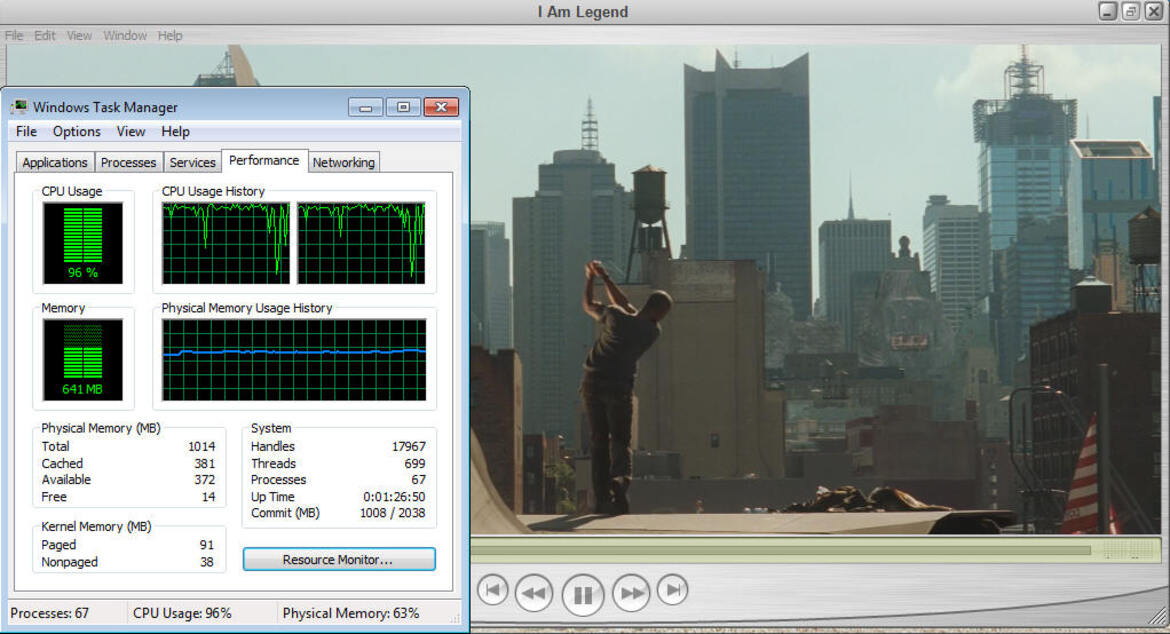
Task: Click the CPU Usage 96 % gauge
Action: (83, 243)
